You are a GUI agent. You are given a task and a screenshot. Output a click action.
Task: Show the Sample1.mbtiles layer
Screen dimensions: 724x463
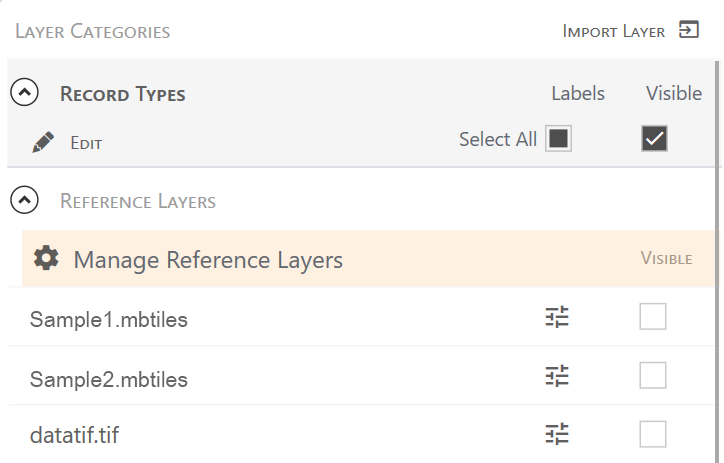click(653, 318)
